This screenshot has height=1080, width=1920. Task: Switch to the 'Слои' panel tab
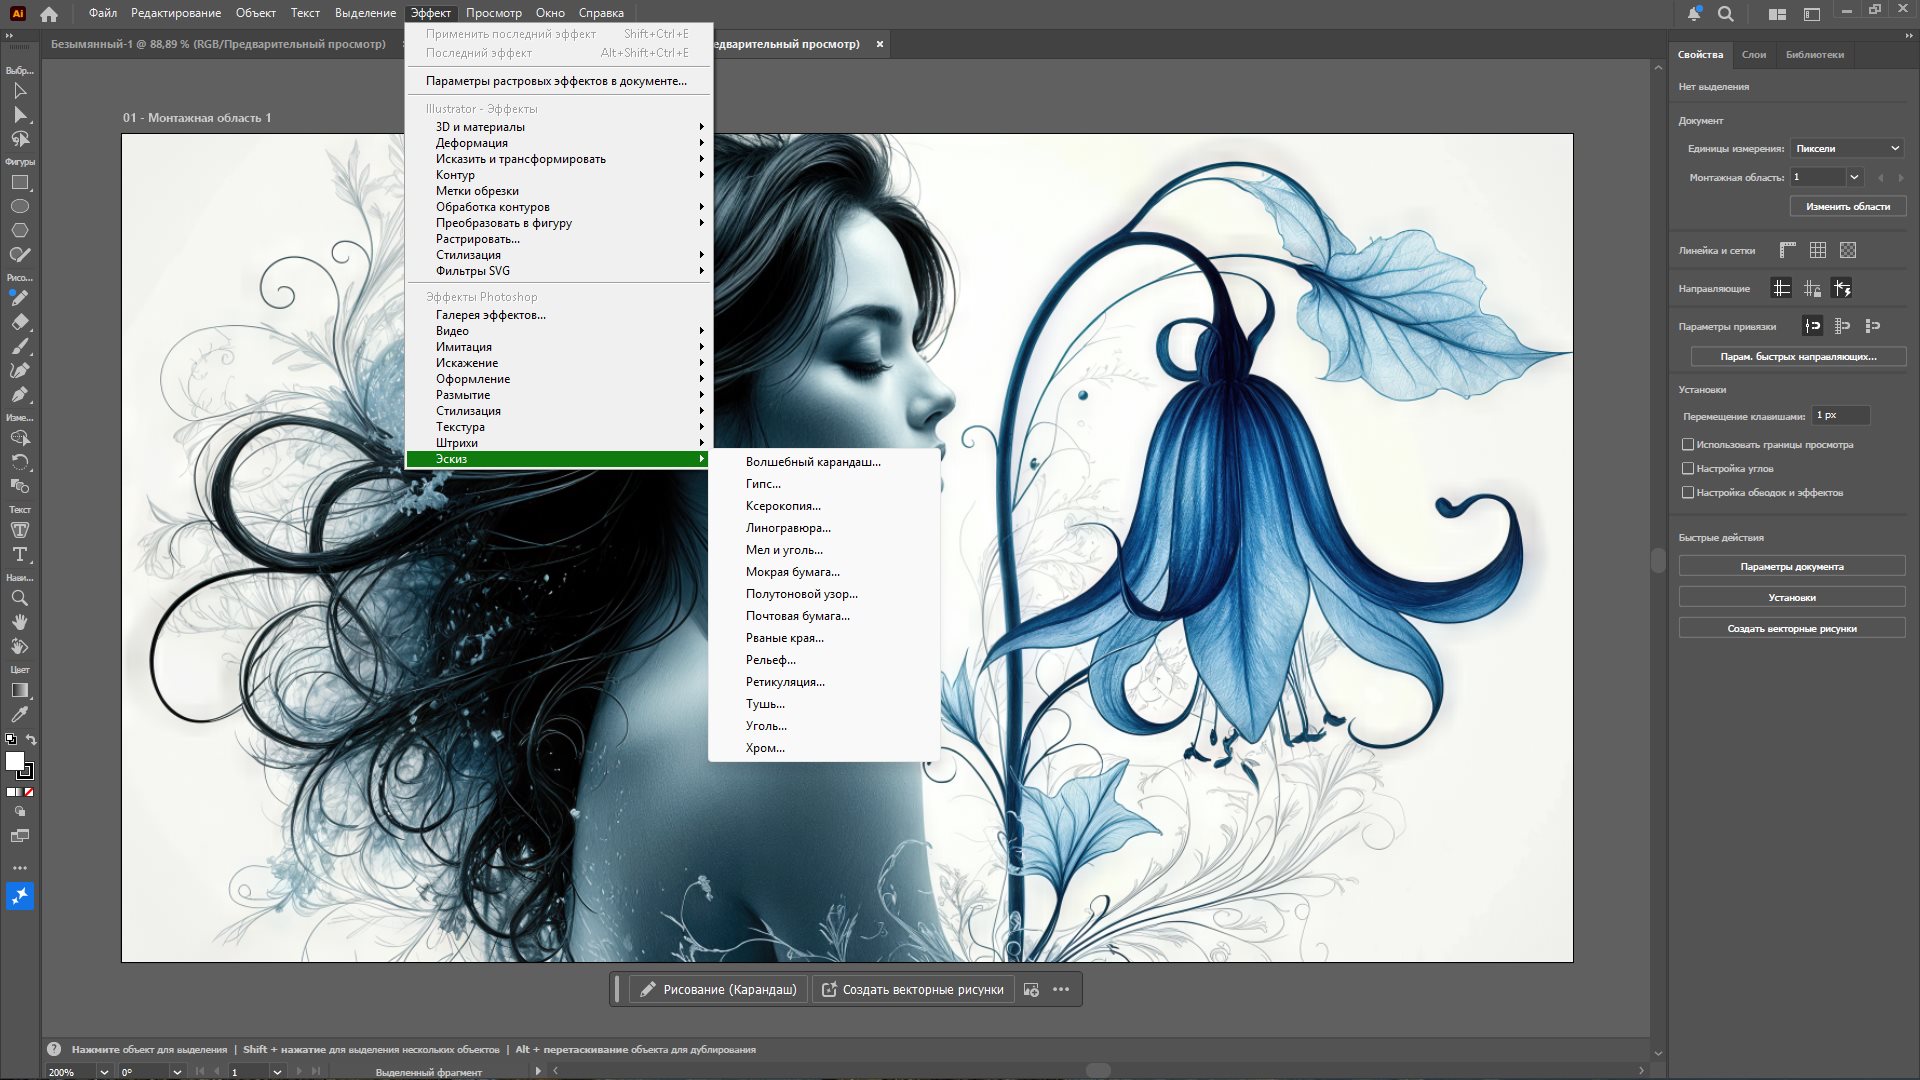tap(1753, 55)
